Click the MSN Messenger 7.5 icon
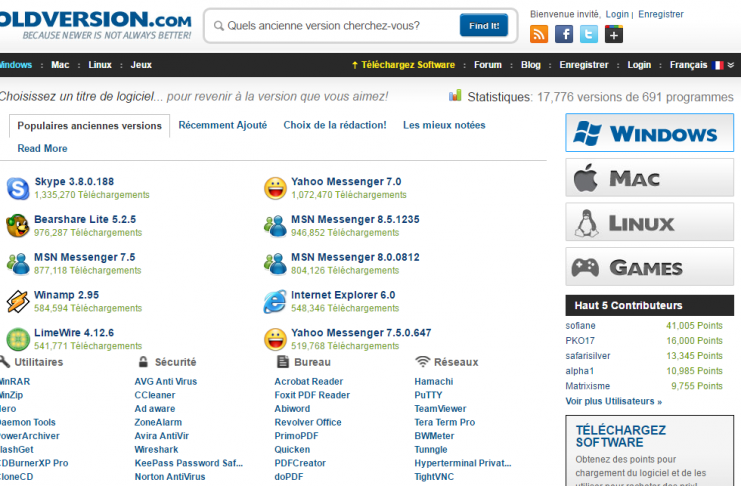The image size is (741, 486). click(x=18, y=264)
